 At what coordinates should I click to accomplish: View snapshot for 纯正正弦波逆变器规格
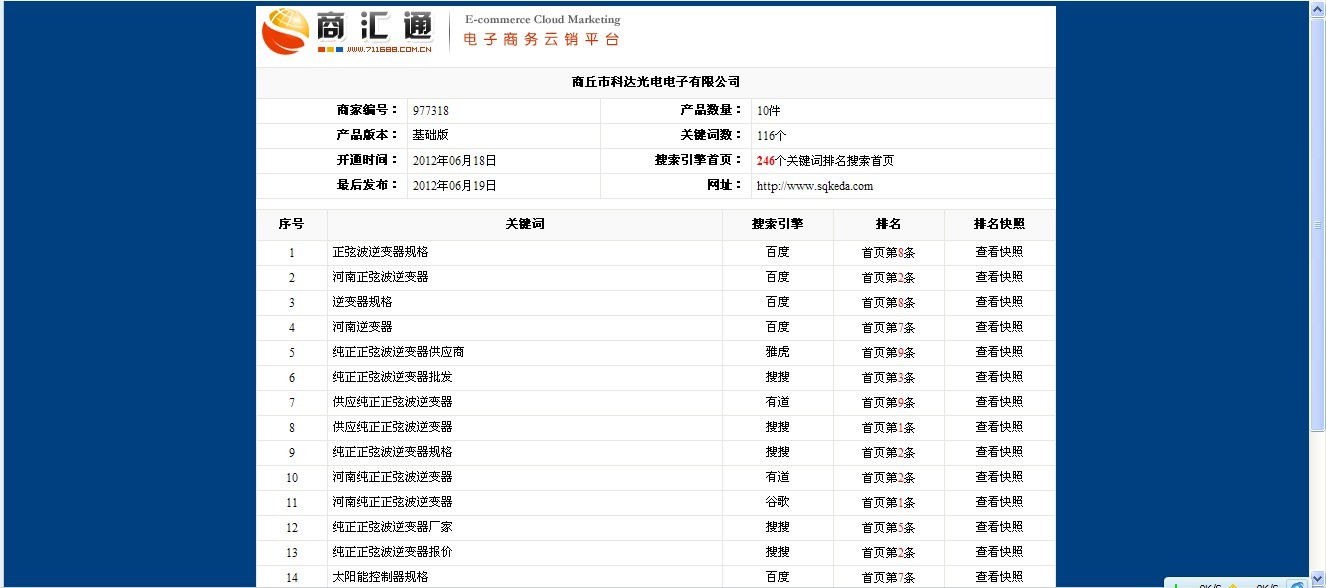click(x=999, y=452)
